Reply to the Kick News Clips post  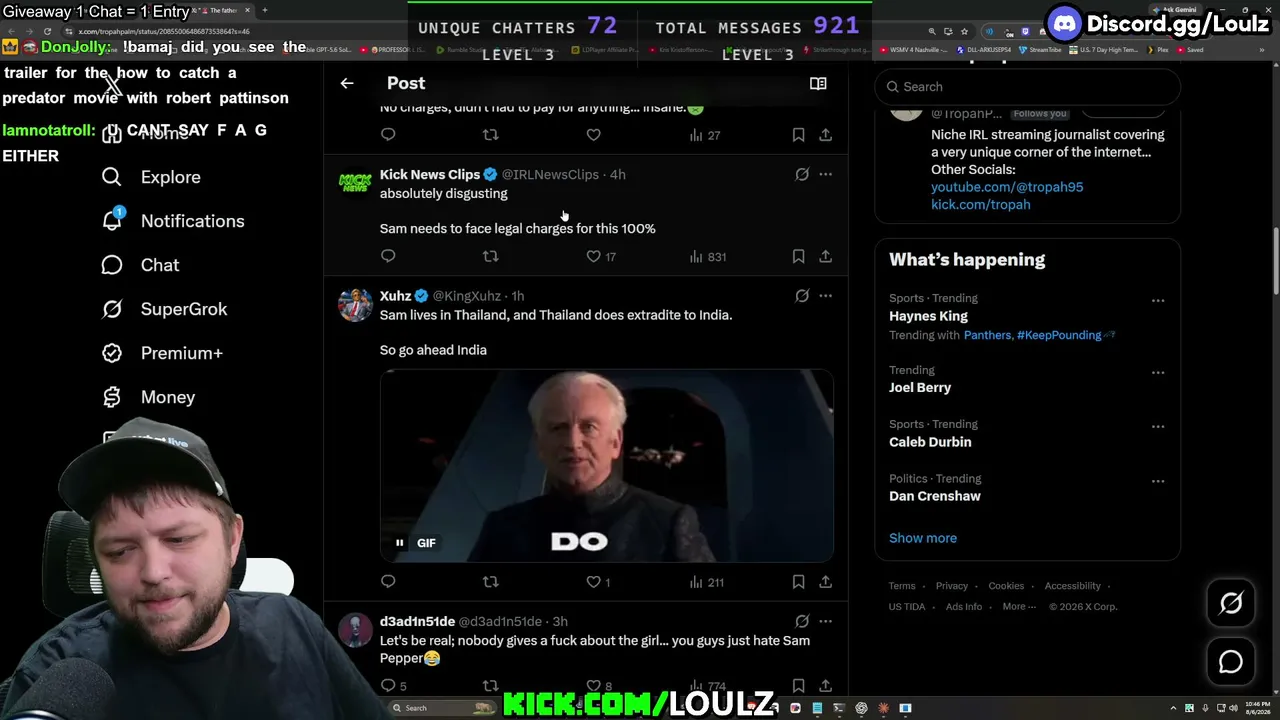(388, 256)
